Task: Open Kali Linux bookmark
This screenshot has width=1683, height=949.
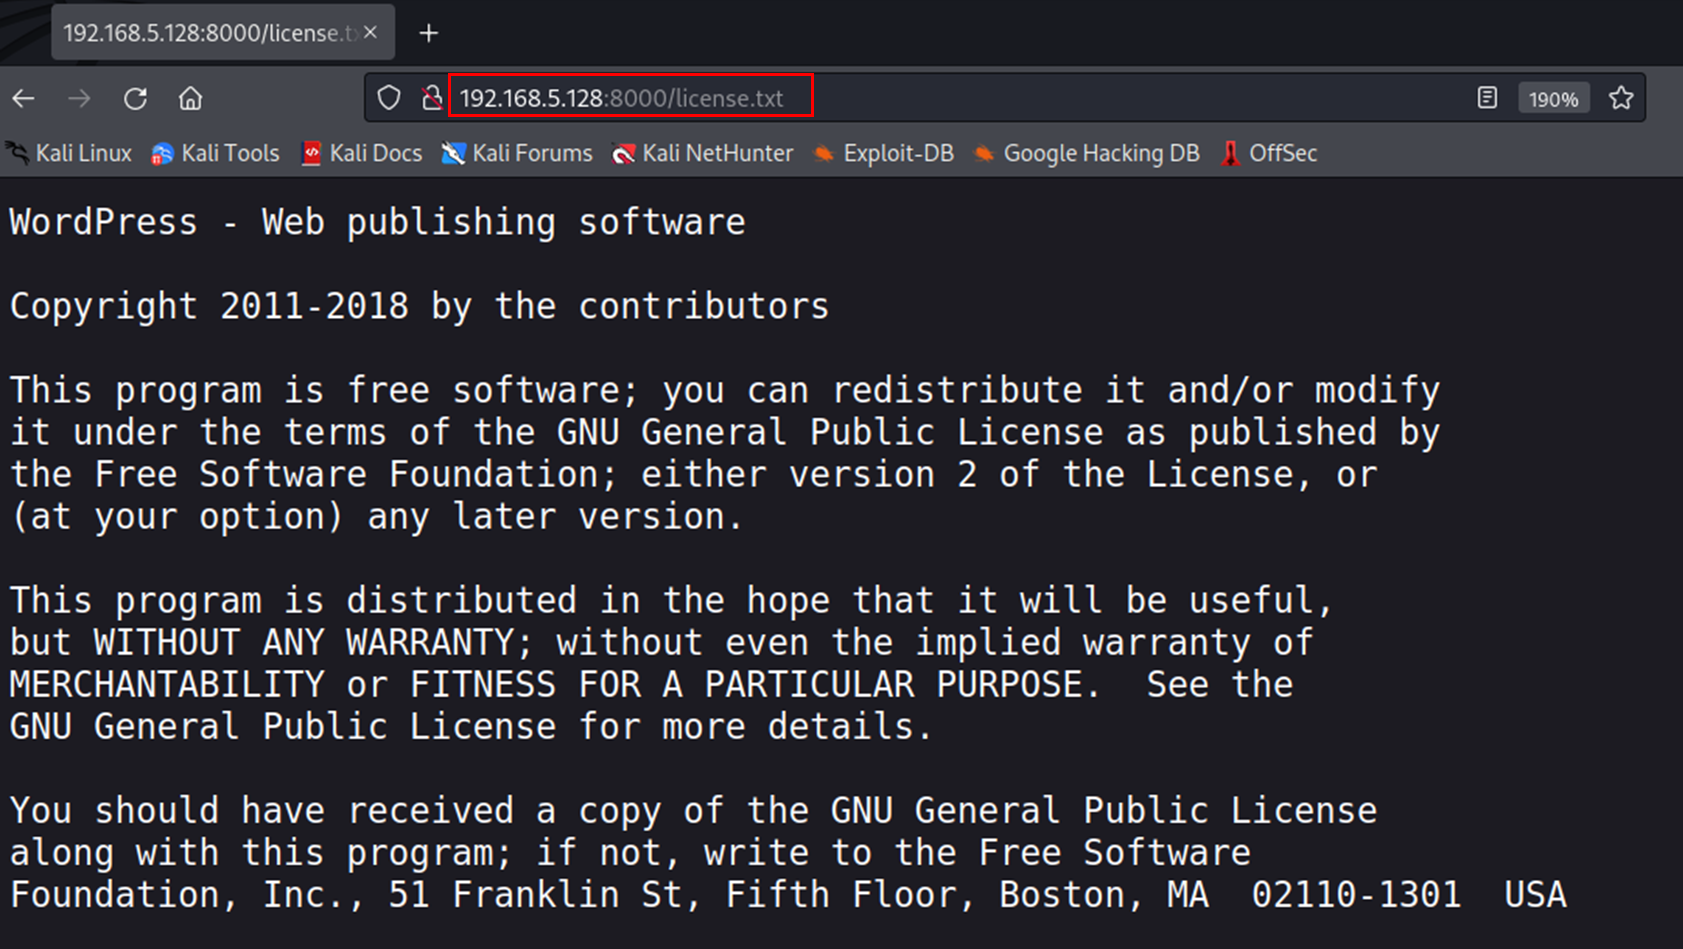Action: pyautogui.click(x=69, y=153)
